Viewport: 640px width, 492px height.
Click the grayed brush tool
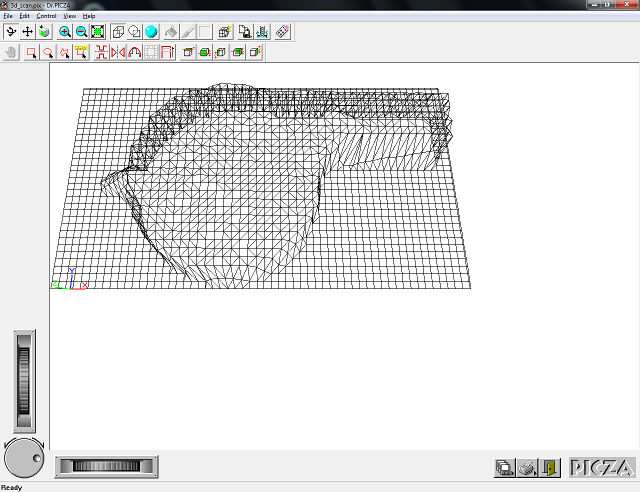188,32
